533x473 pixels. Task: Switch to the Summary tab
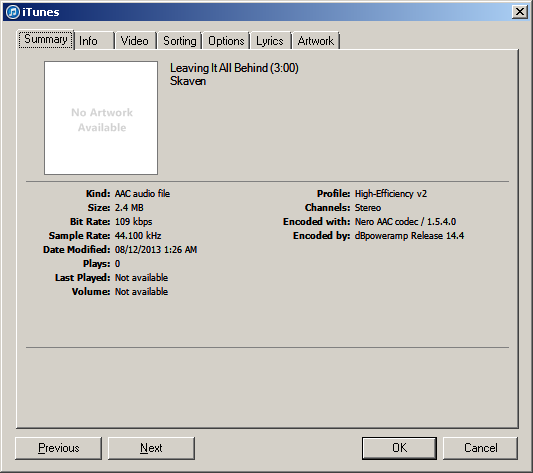point(46,39)
